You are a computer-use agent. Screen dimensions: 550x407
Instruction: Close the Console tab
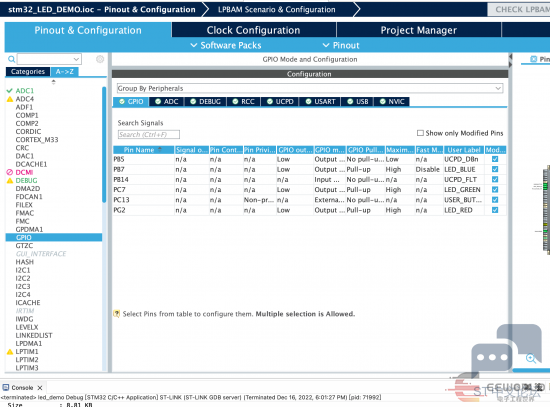tap(40, 388)
